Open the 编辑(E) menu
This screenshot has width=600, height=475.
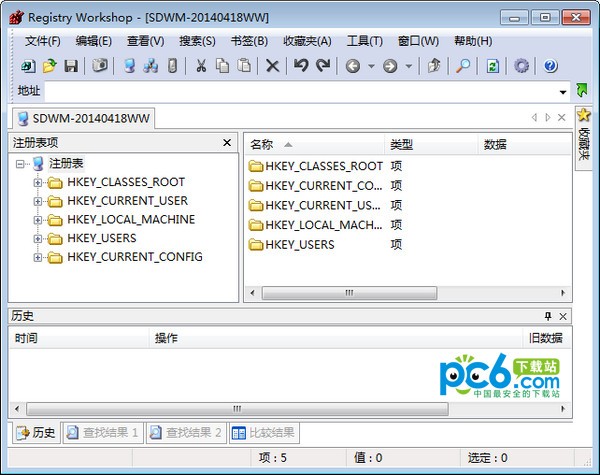click(x=94, y=41)
